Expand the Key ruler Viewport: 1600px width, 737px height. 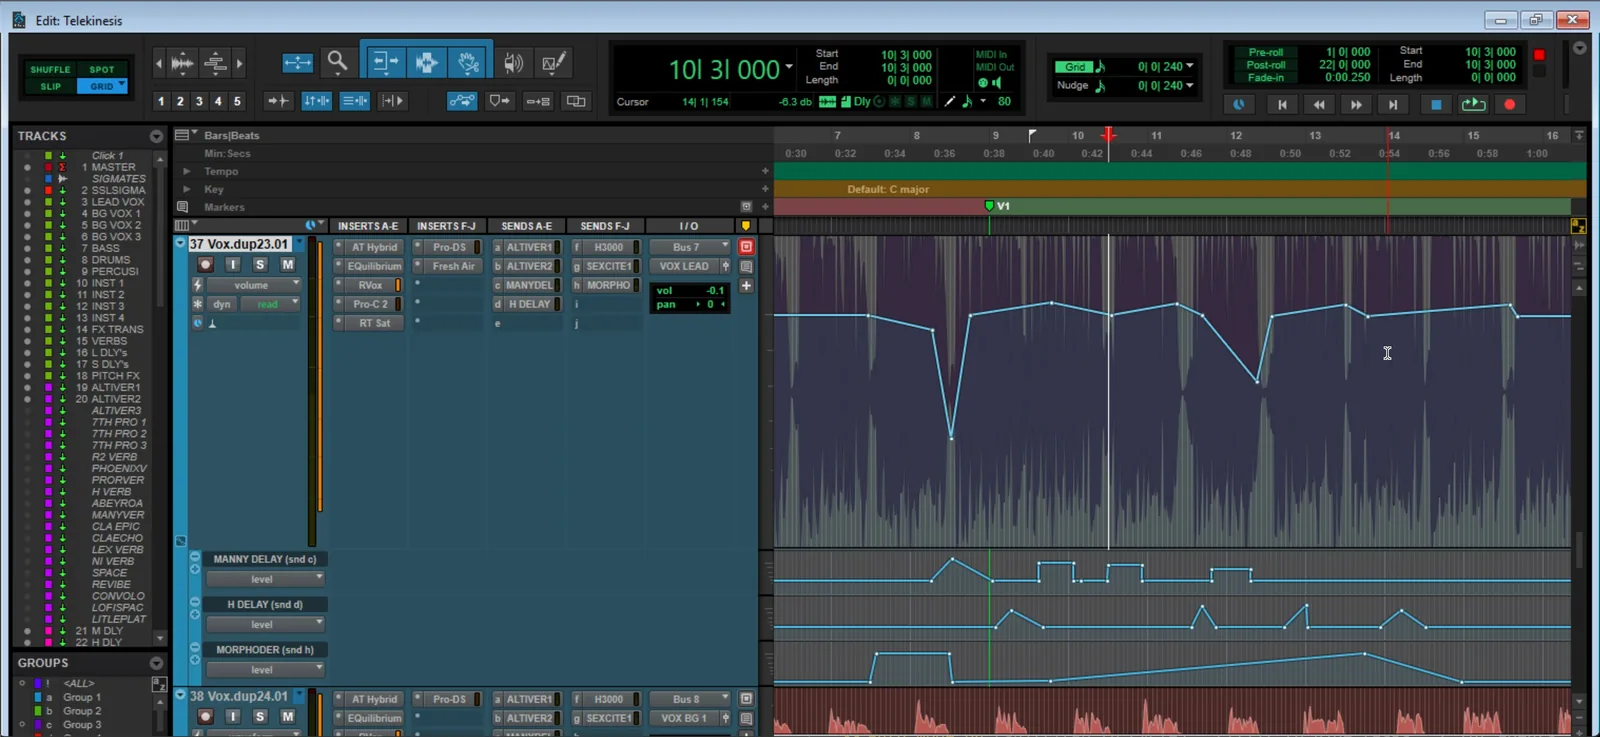pyautogui.click(x=186, y=189)
